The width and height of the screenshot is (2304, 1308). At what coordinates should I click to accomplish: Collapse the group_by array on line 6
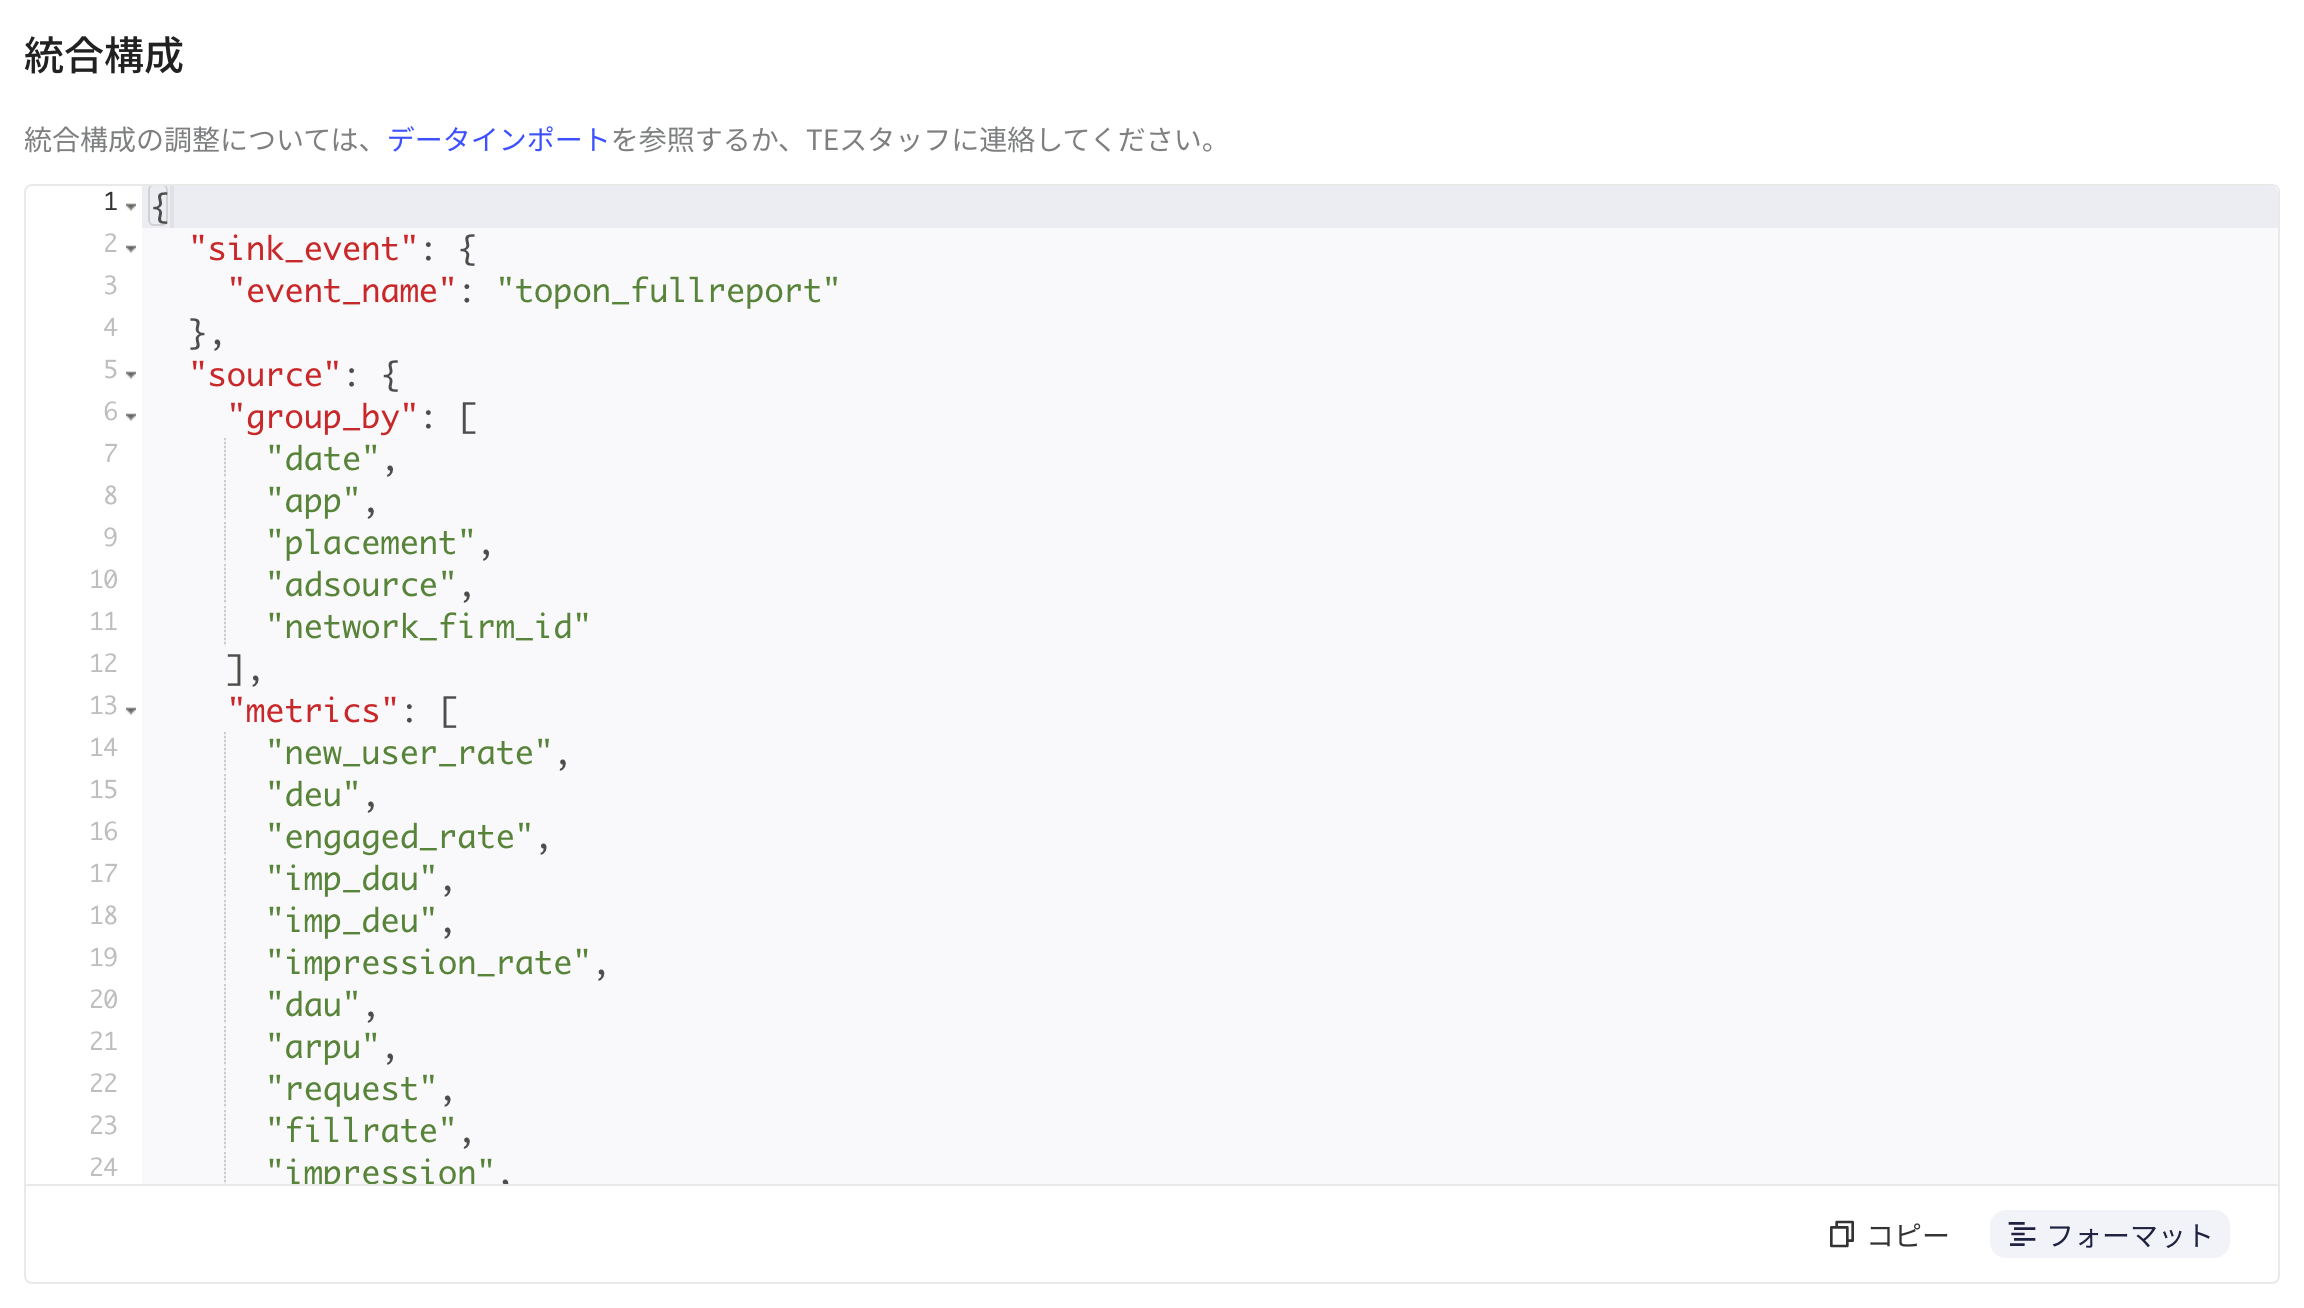tap(131, 416)
